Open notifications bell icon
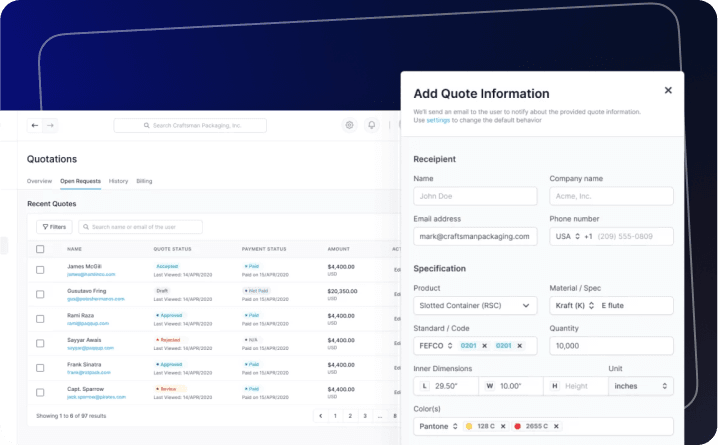This screenshot has width=718, height=445. [372, 126]
